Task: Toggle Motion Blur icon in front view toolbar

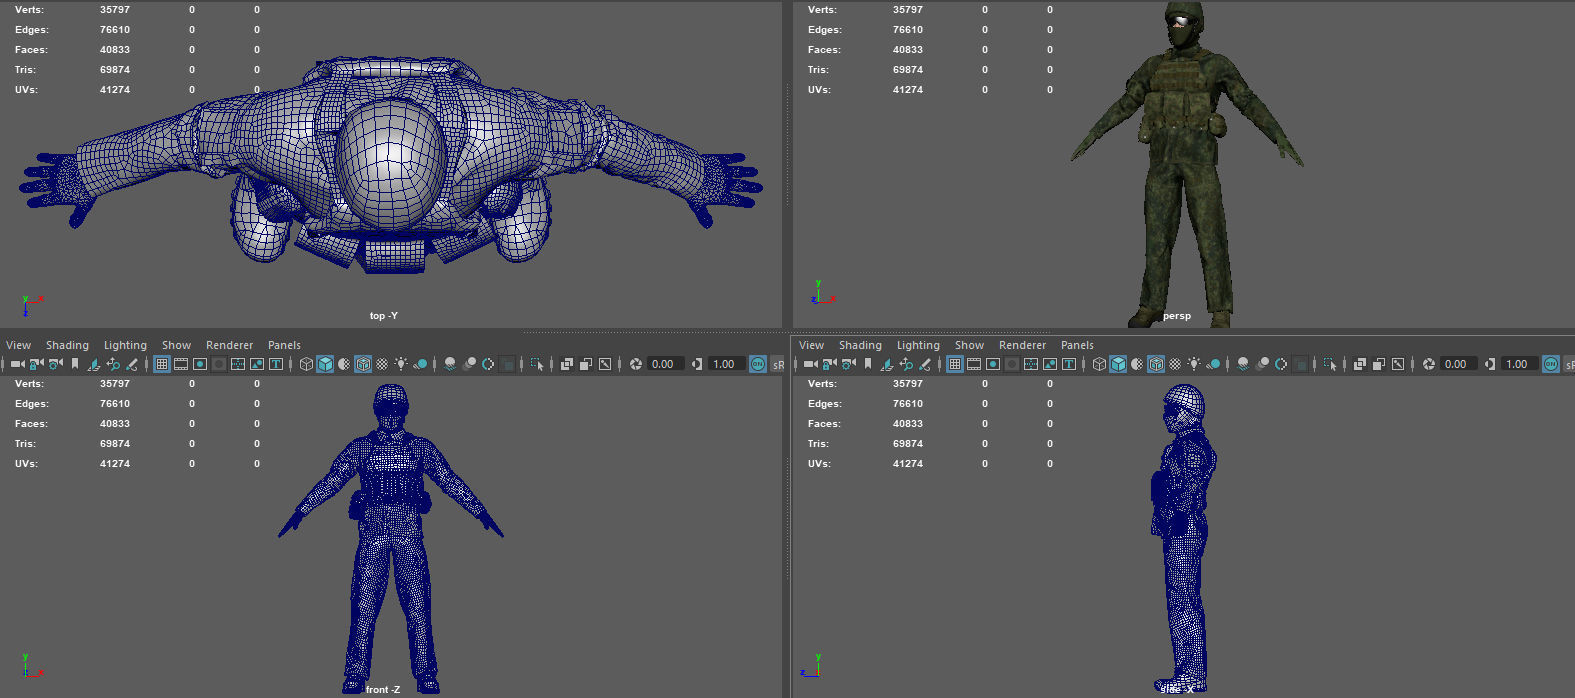Action: (469, 364)
